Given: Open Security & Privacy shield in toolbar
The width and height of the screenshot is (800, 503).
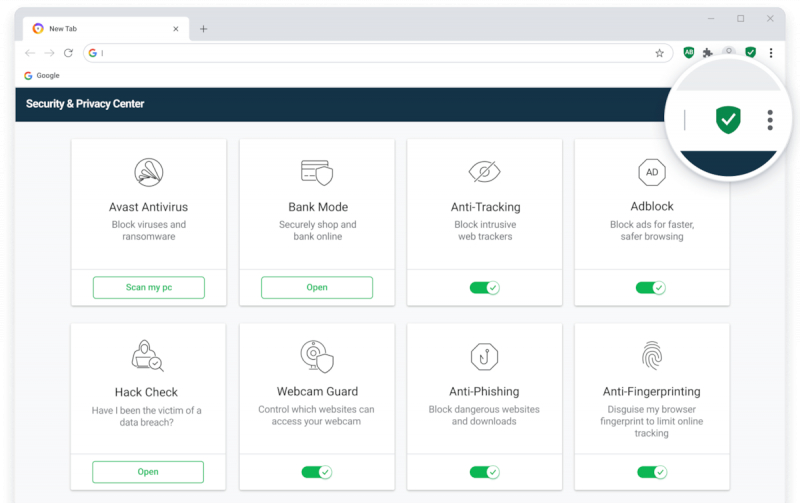Looking at the screenshot, I should coord(751,52).
